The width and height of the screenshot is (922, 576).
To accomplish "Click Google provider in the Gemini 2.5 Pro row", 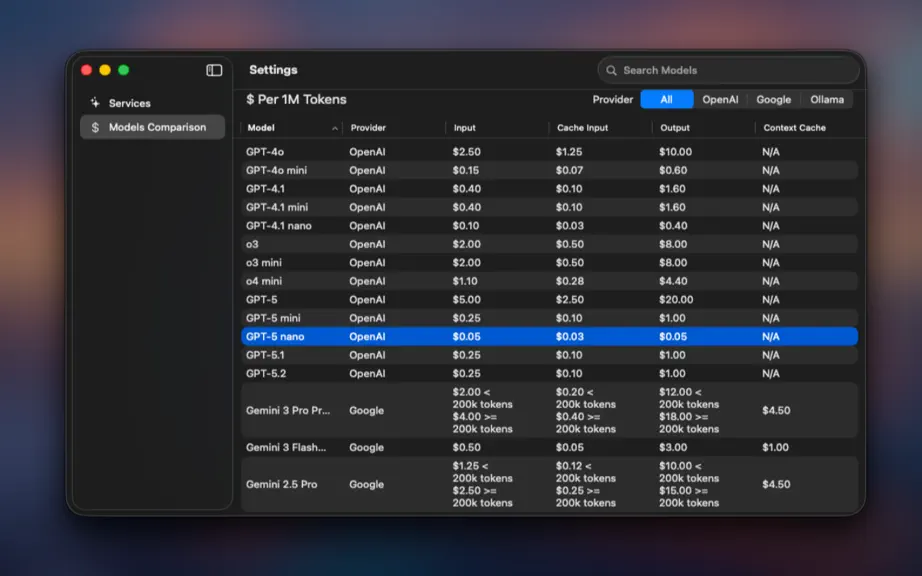I will [366, 484].
